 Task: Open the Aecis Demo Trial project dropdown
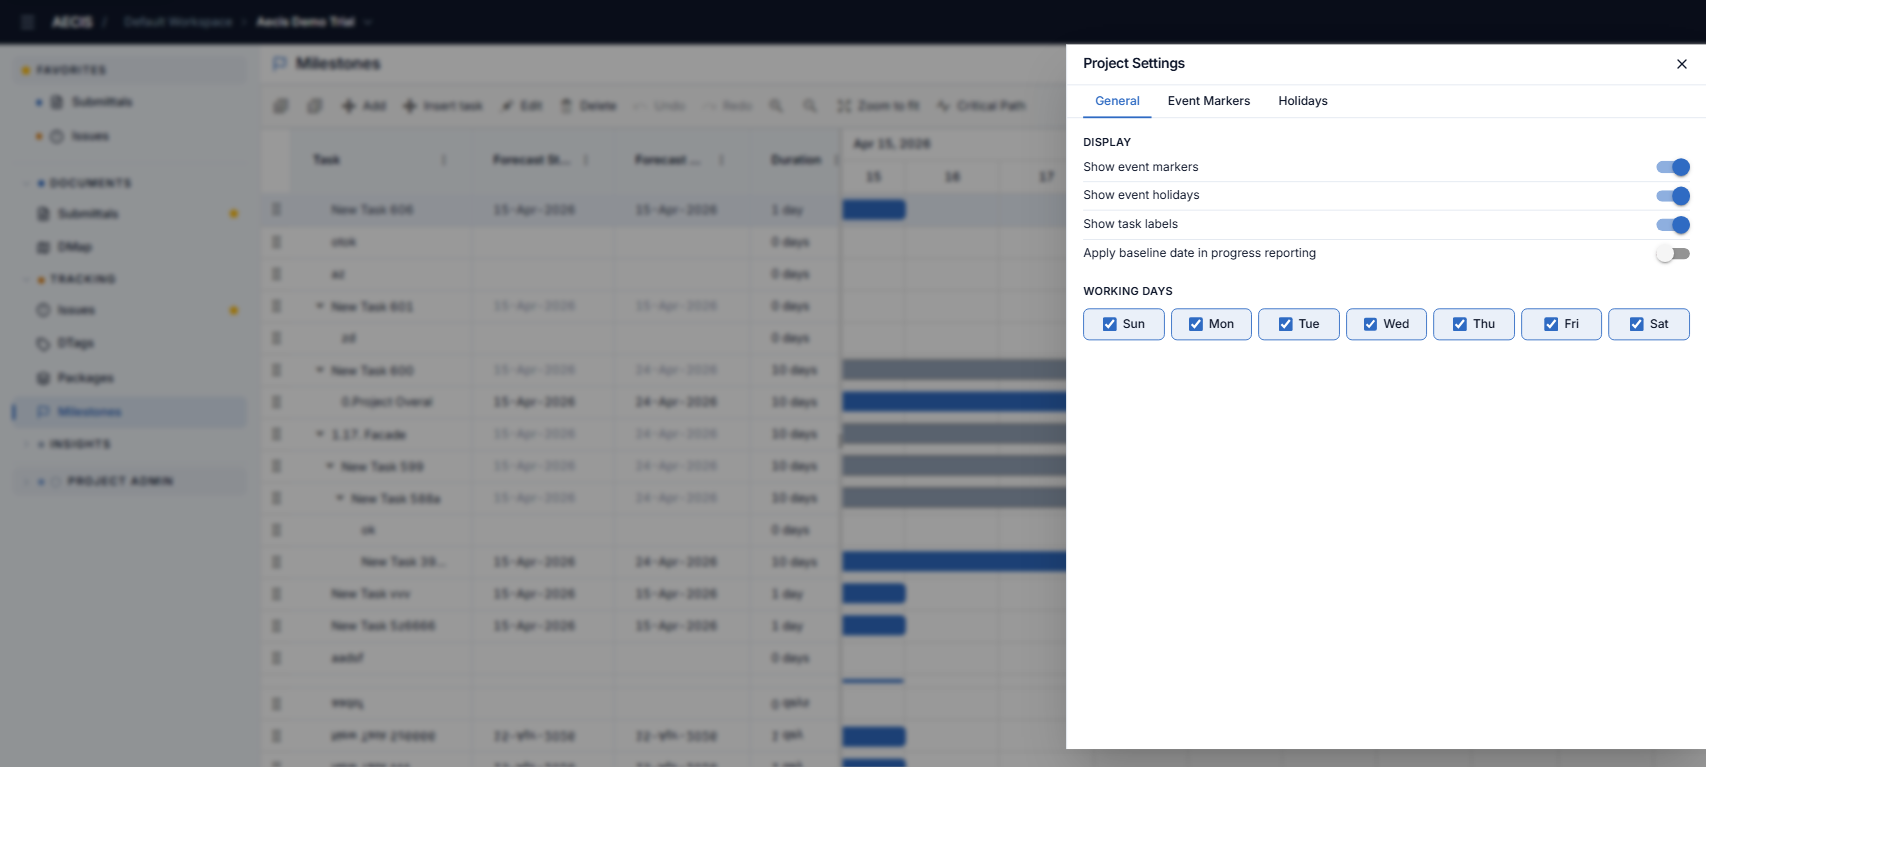[x=314, y=21]
